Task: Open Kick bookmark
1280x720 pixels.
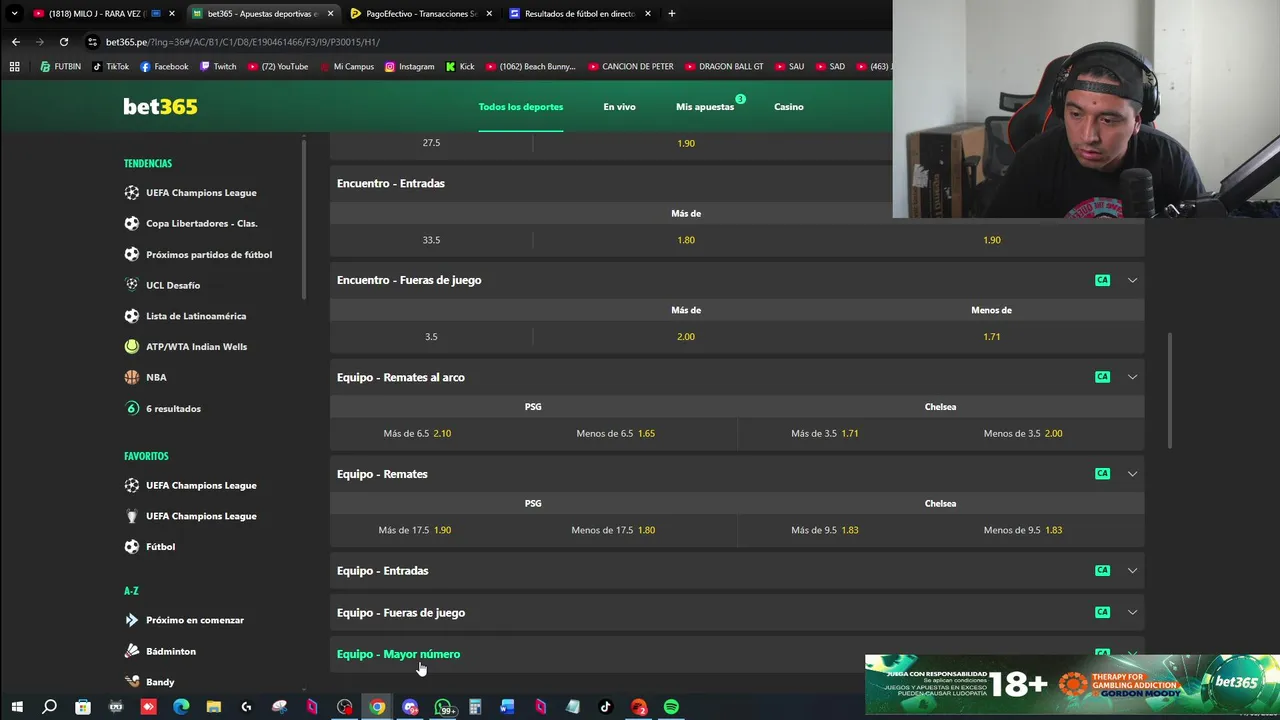Action: 460,67
